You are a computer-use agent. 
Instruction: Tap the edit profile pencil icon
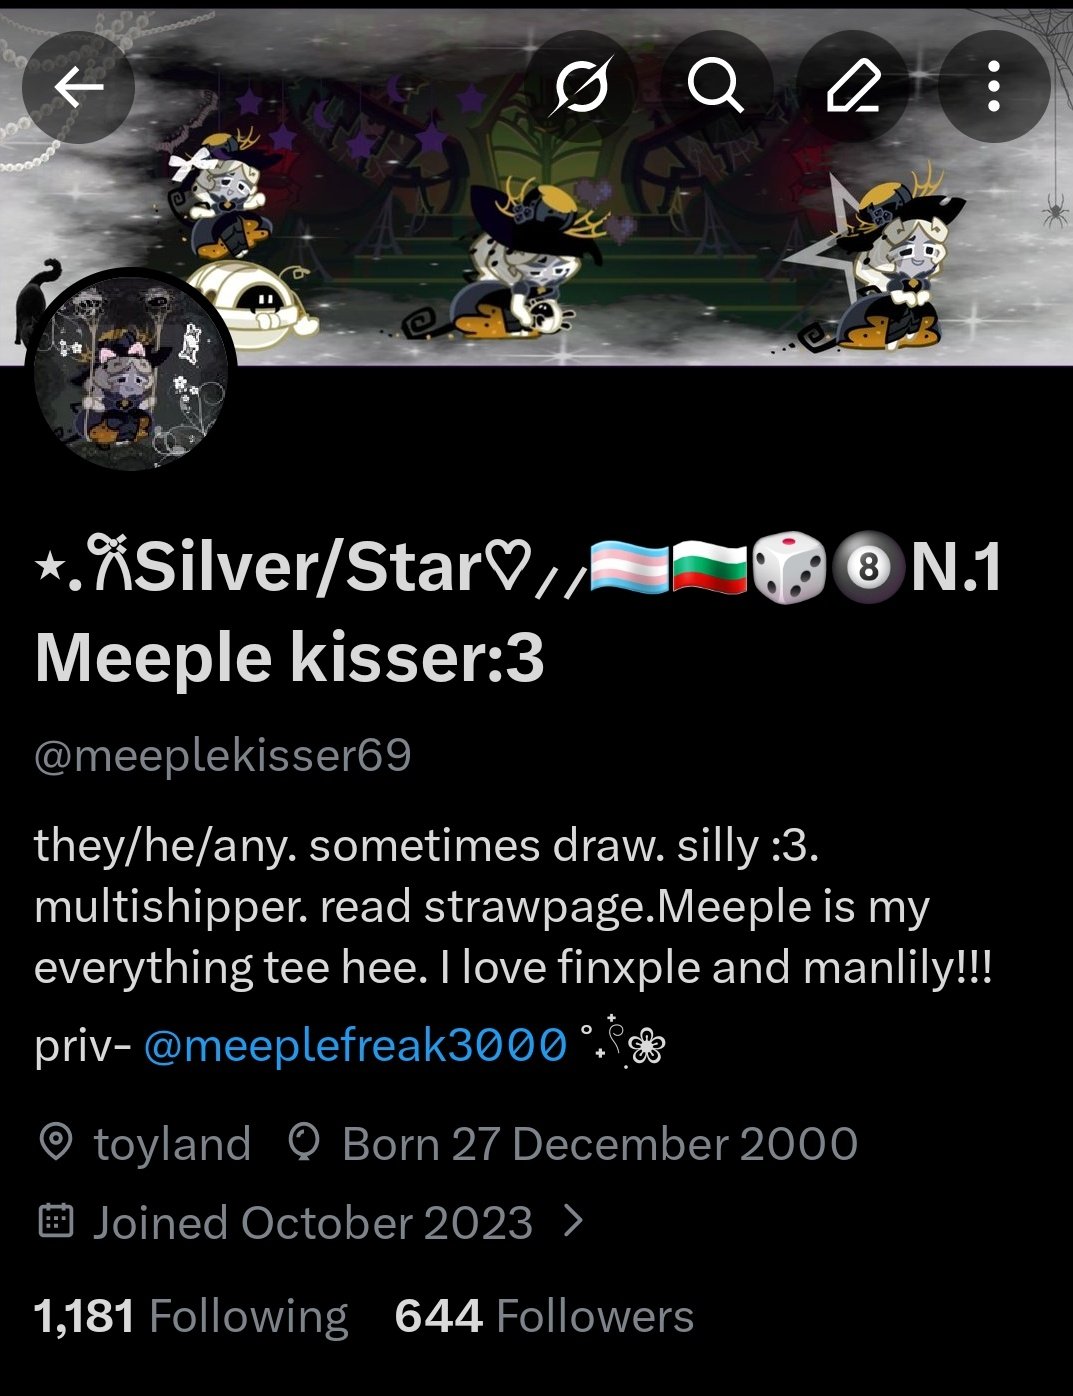pyautogui.click(x=854, y=88)
